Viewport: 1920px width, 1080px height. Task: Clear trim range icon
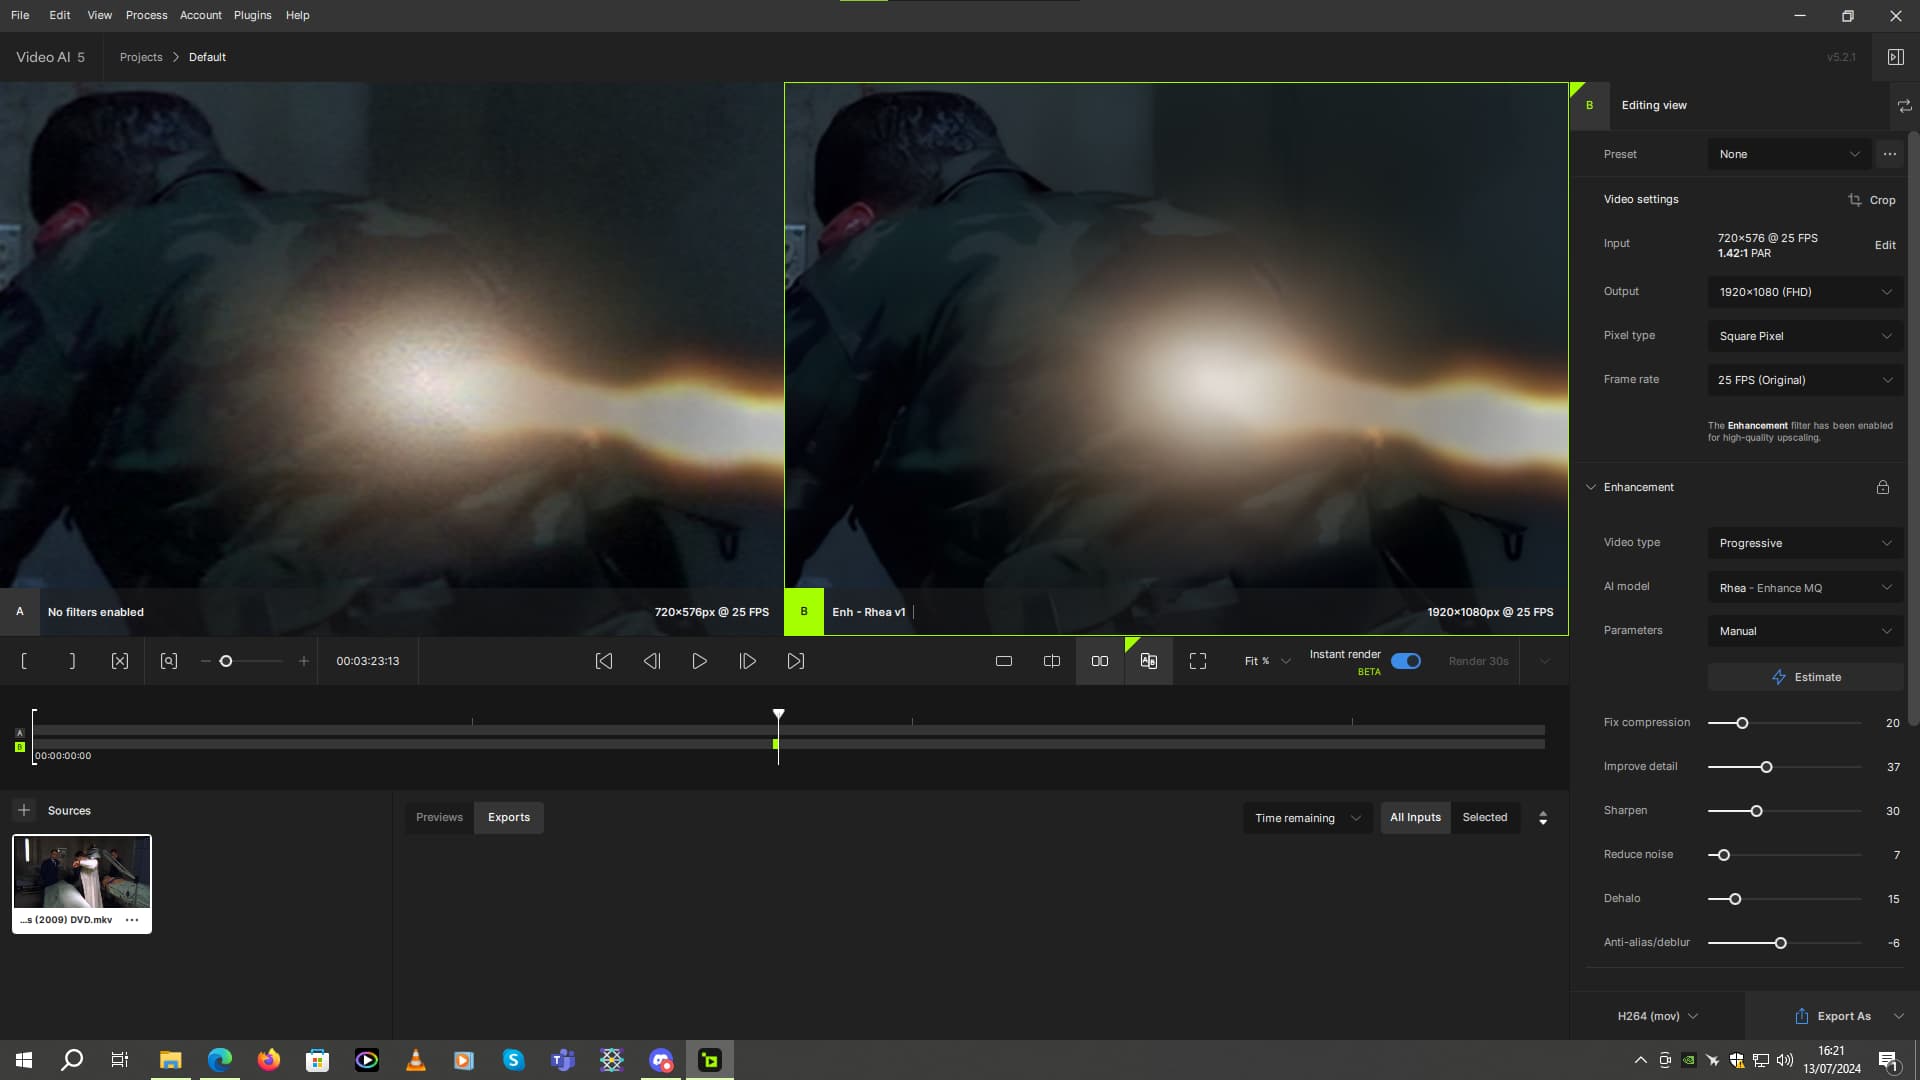pos(120,661)
